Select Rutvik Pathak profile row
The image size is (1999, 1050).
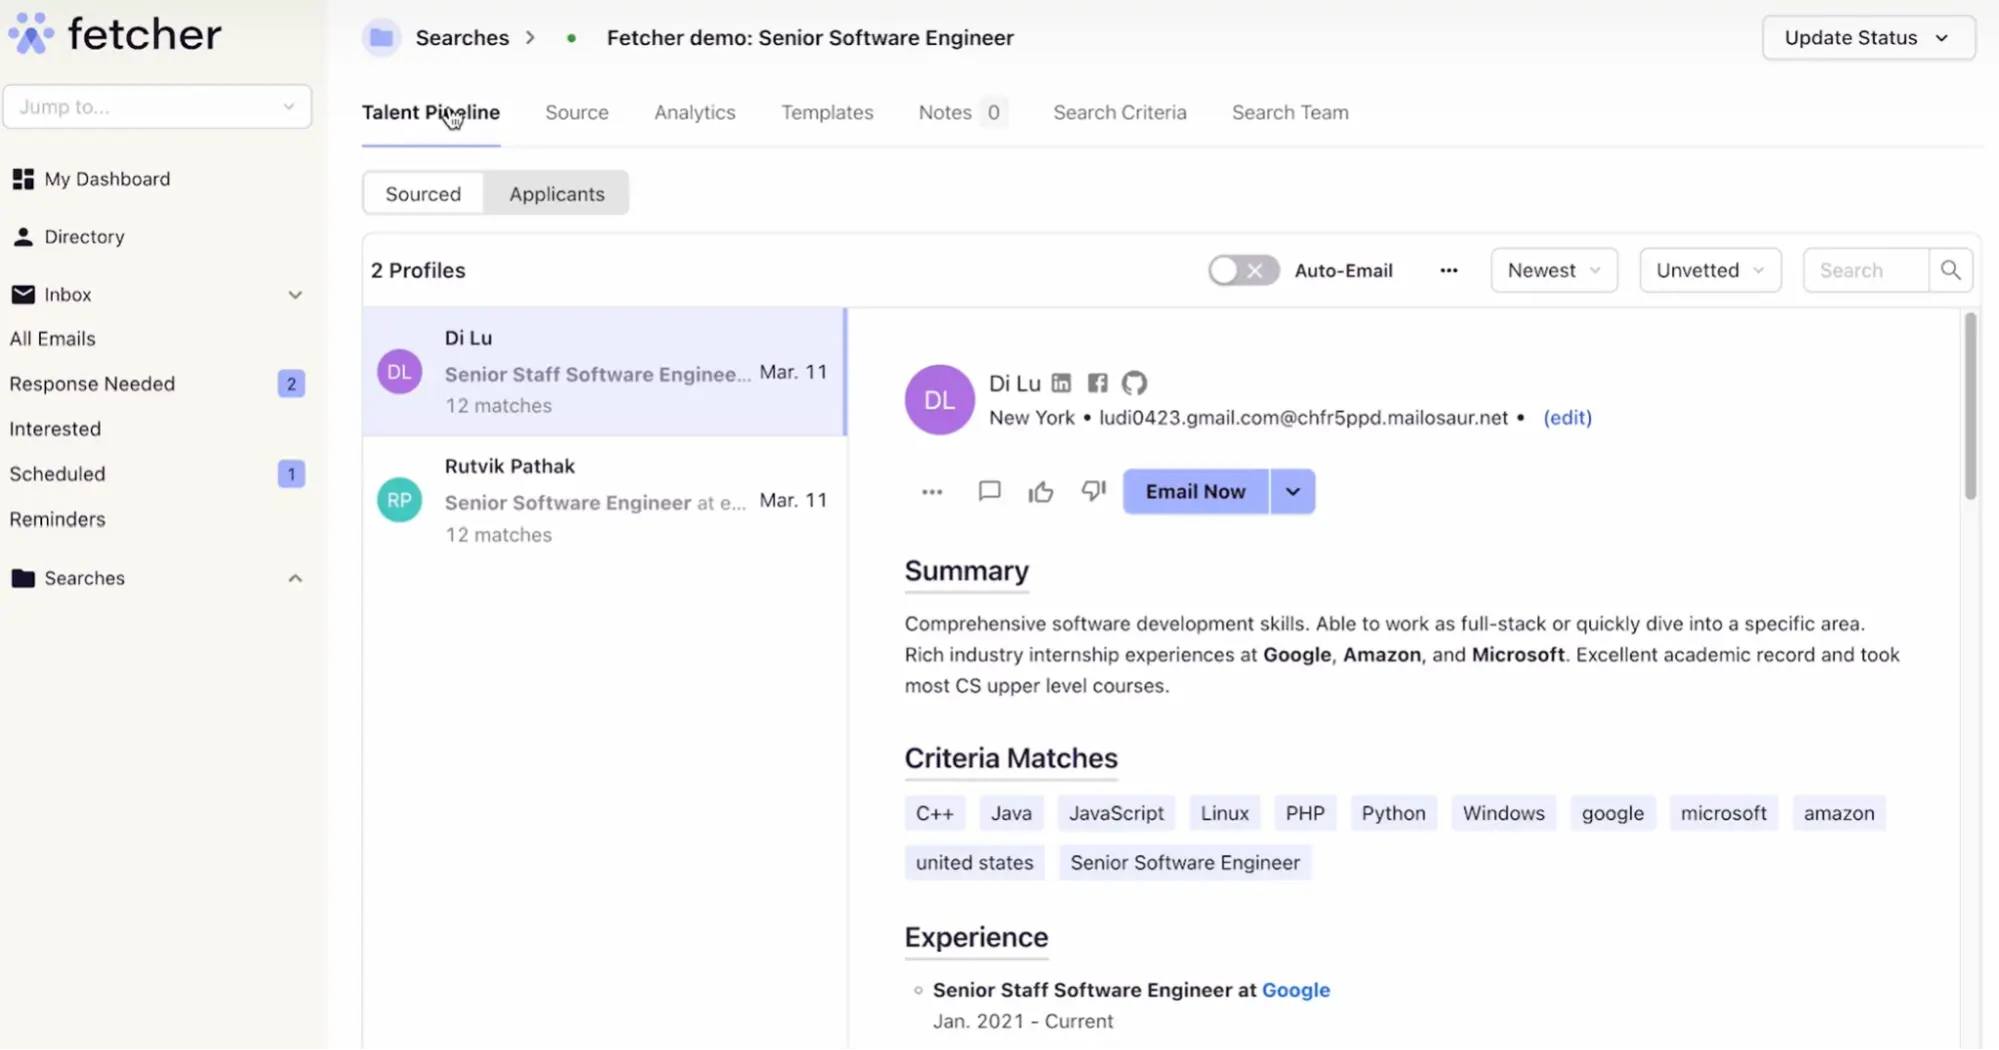pyautogui.click(x=604, y=500)
